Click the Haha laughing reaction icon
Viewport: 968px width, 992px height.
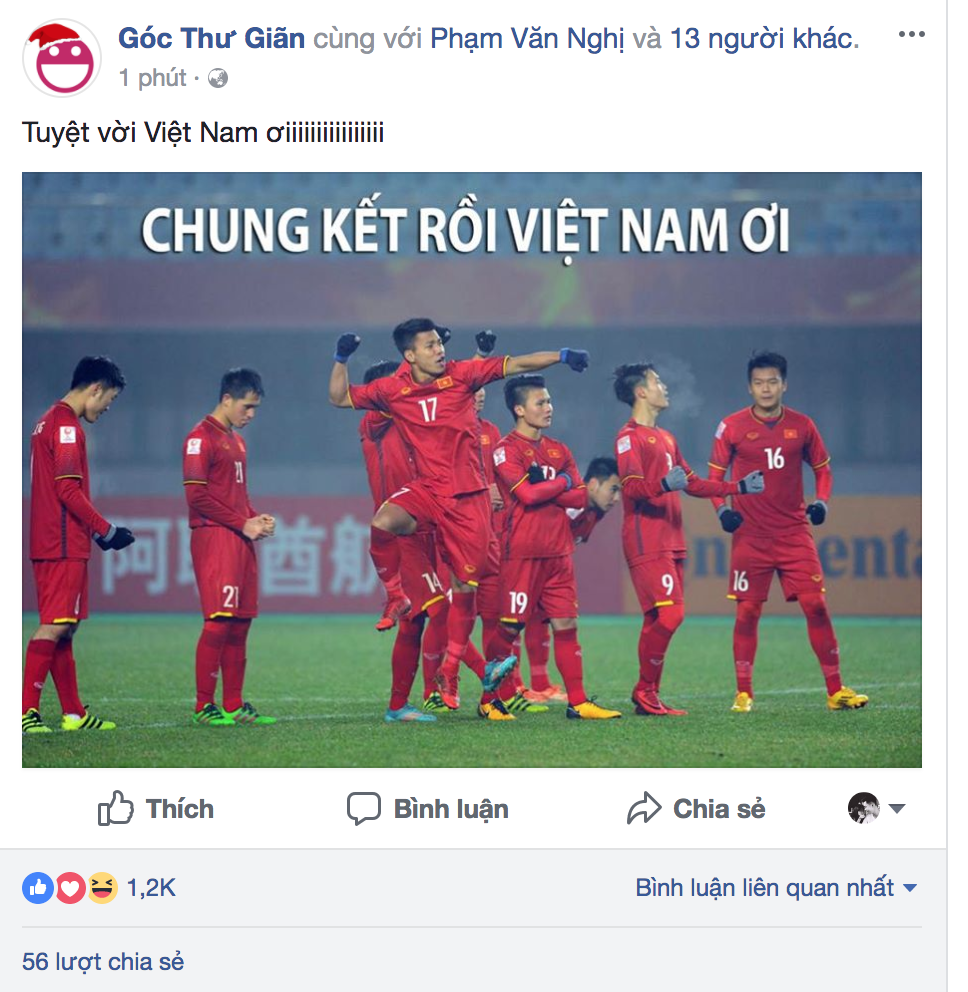tap(102, 888)
